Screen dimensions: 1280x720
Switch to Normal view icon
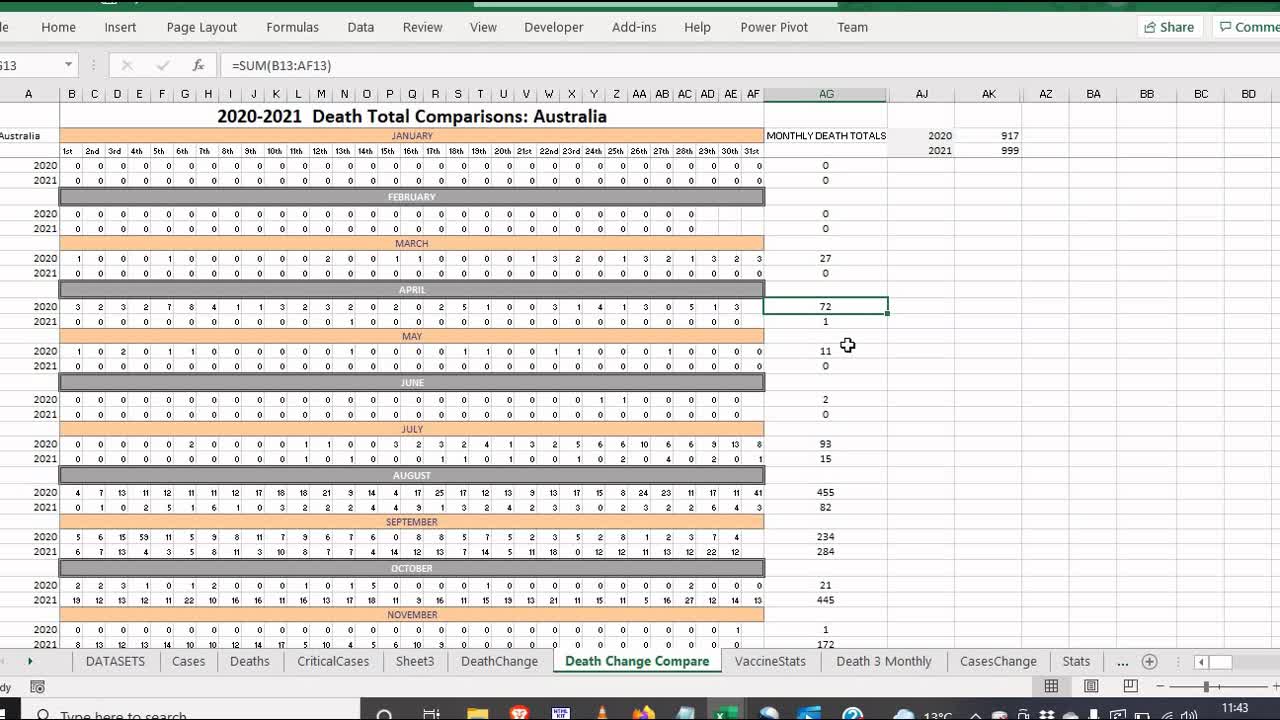(1051, 686)
